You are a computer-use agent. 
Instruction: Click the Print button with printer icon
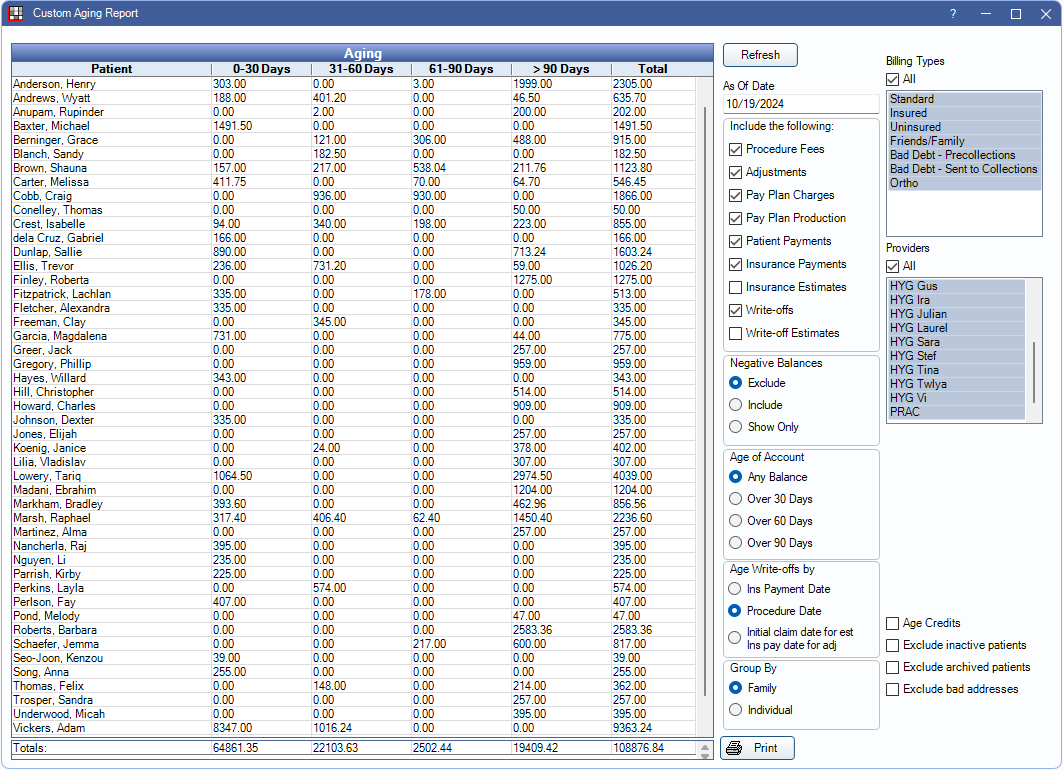(x=757, y=748)
